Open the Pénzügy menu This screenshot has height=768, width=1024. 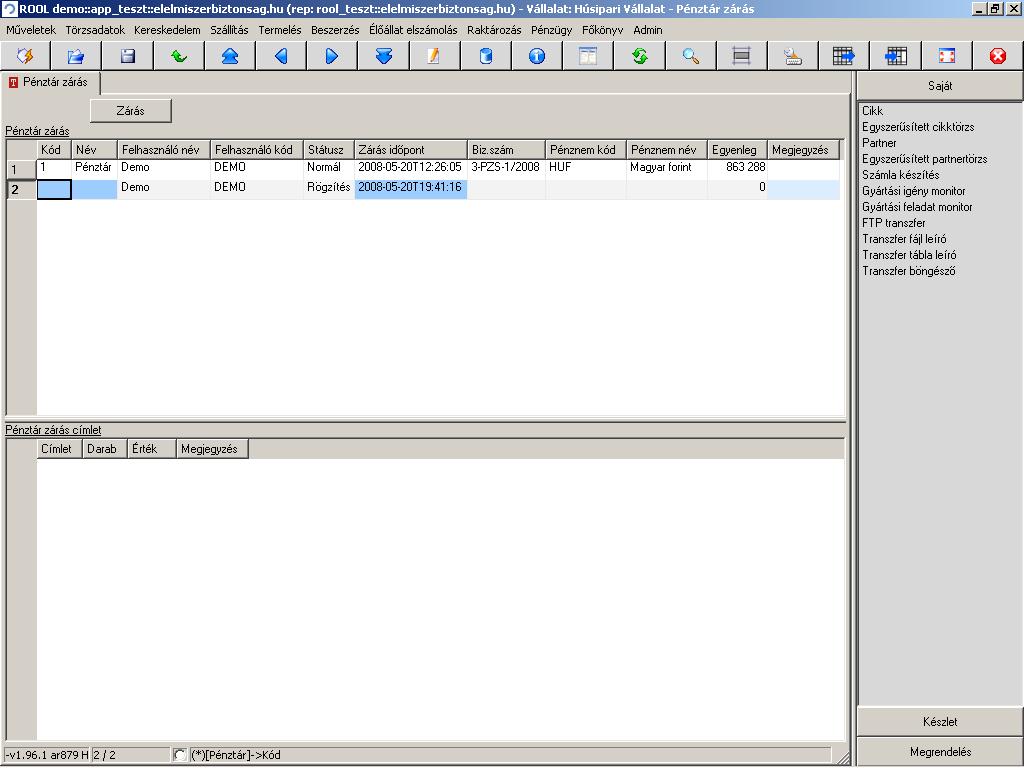551,30
